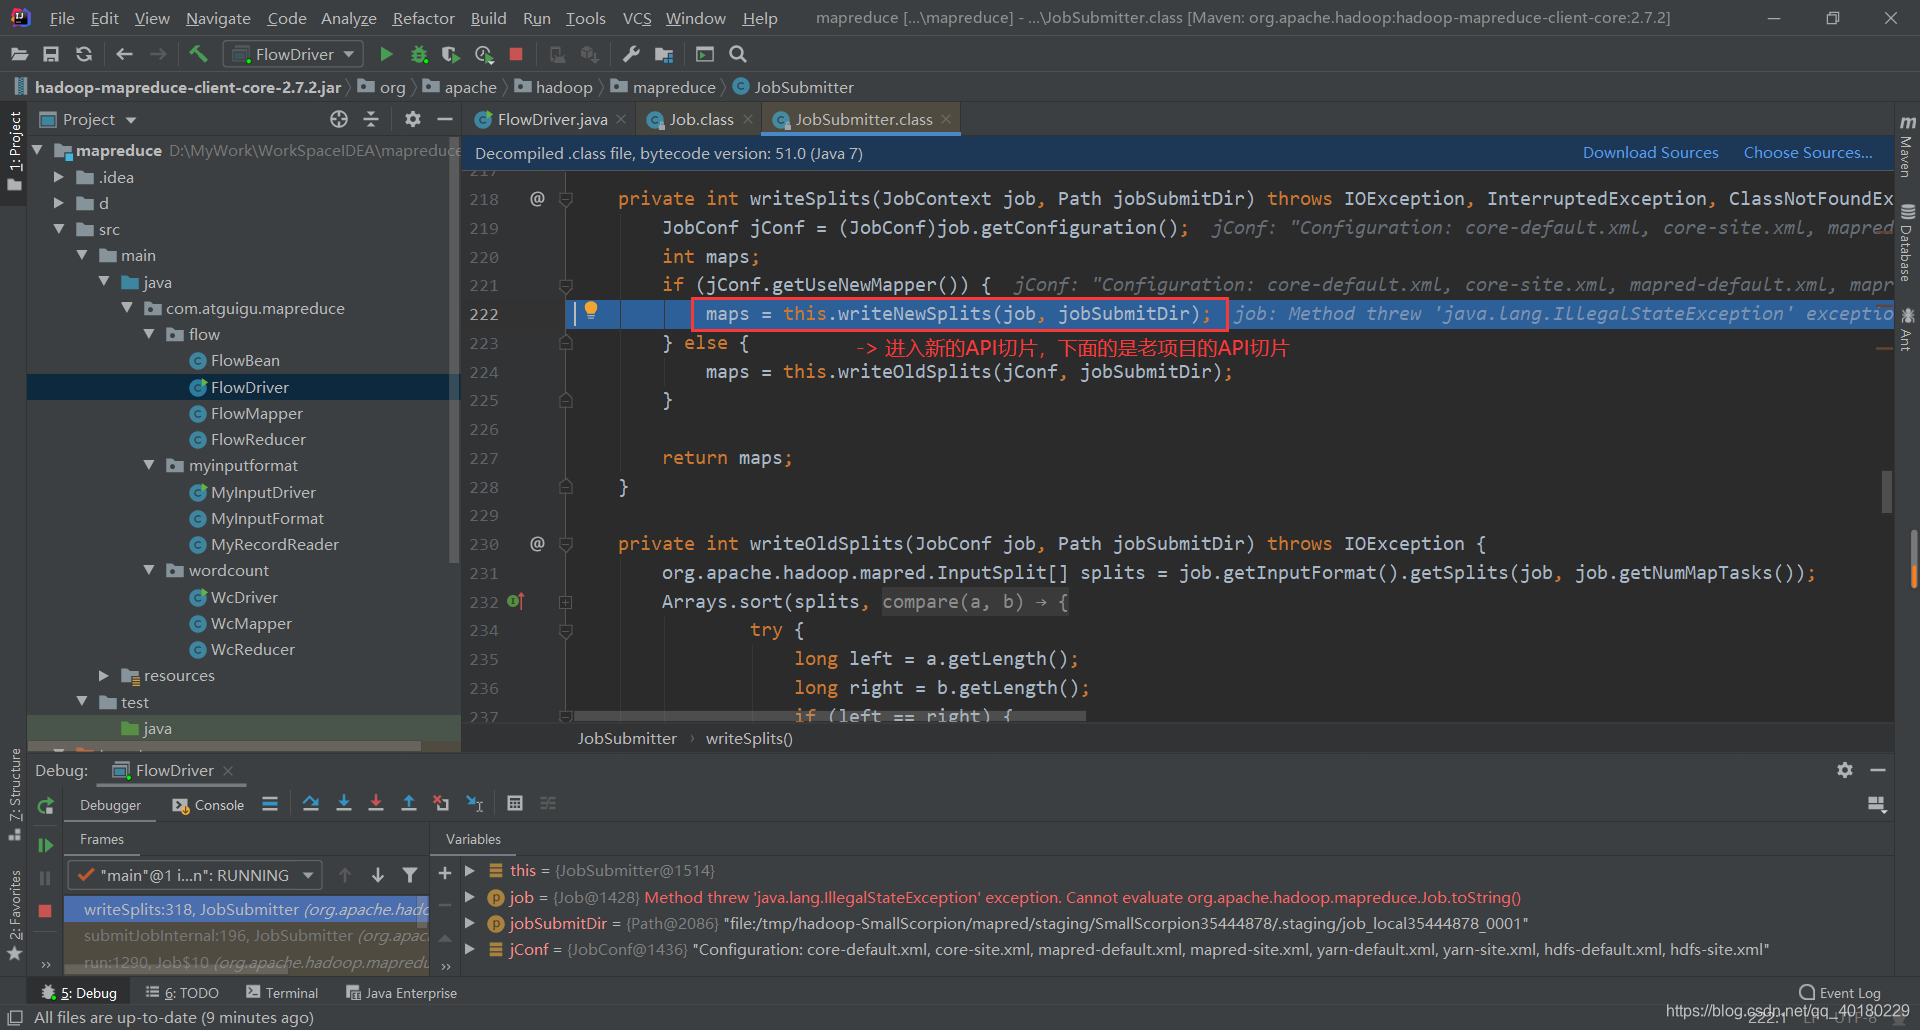Click the Choose Sources link
The image size is (1920, 1030).
[x=1808, y=152]
